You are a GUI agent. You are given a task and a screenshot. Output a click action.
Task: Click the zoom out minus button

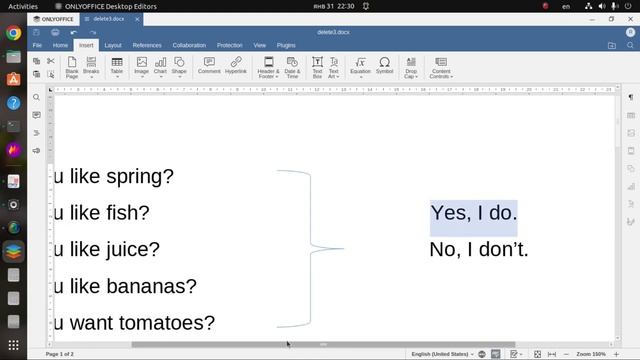pyautogui.click(x=566, y=354)
